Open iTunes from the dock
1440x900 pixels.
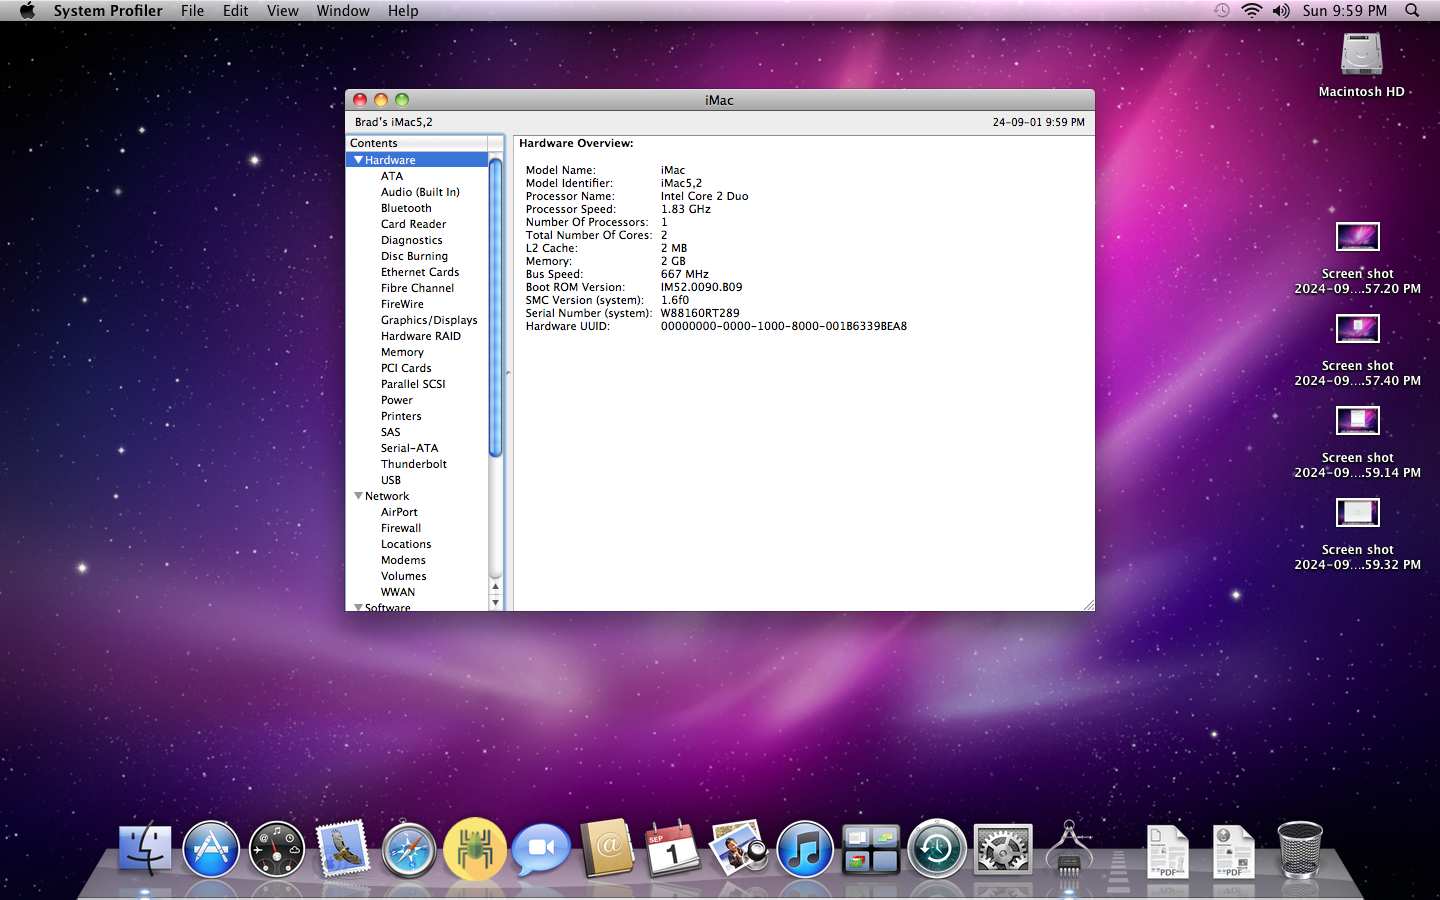coord(805,850)
